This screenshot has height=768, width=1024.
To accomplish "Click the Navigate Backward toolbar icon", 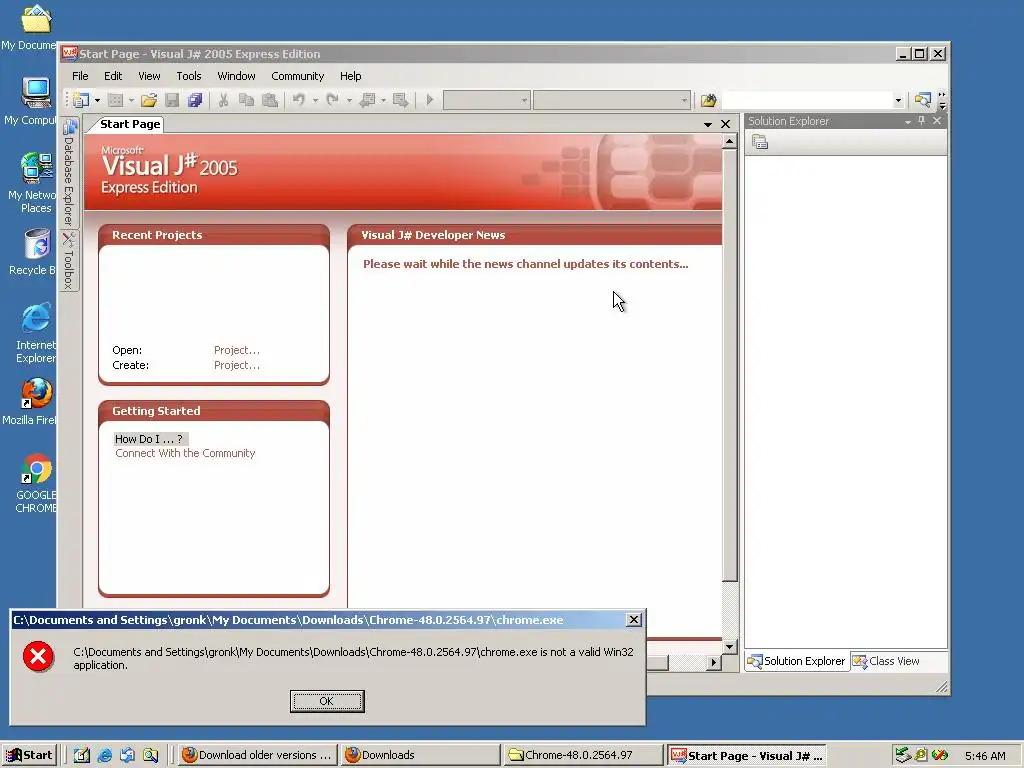I will tap(367, 100).
